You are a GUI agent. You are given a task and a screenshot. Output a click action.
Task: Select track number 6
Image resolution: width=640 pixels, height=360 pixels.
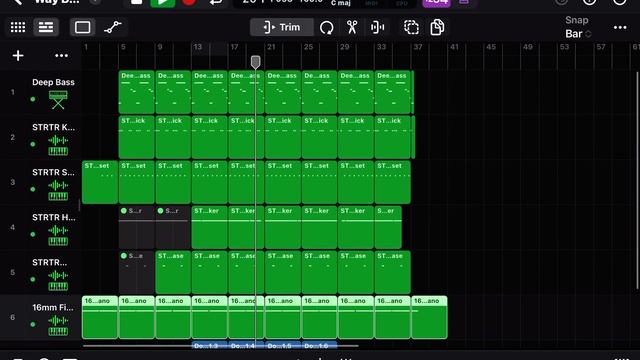(x=13, y=317)
